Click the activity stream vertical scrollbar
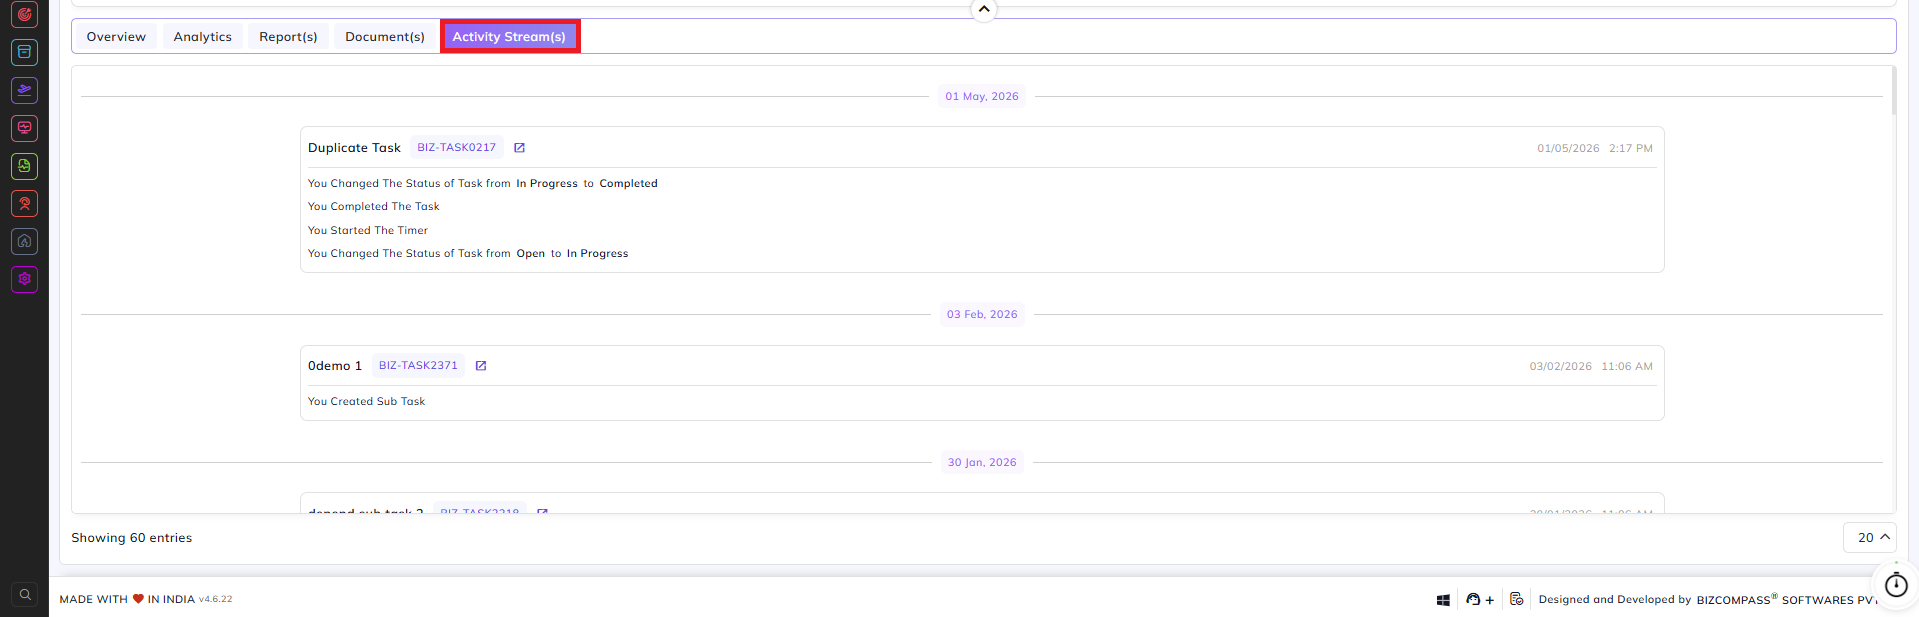 1892,90
